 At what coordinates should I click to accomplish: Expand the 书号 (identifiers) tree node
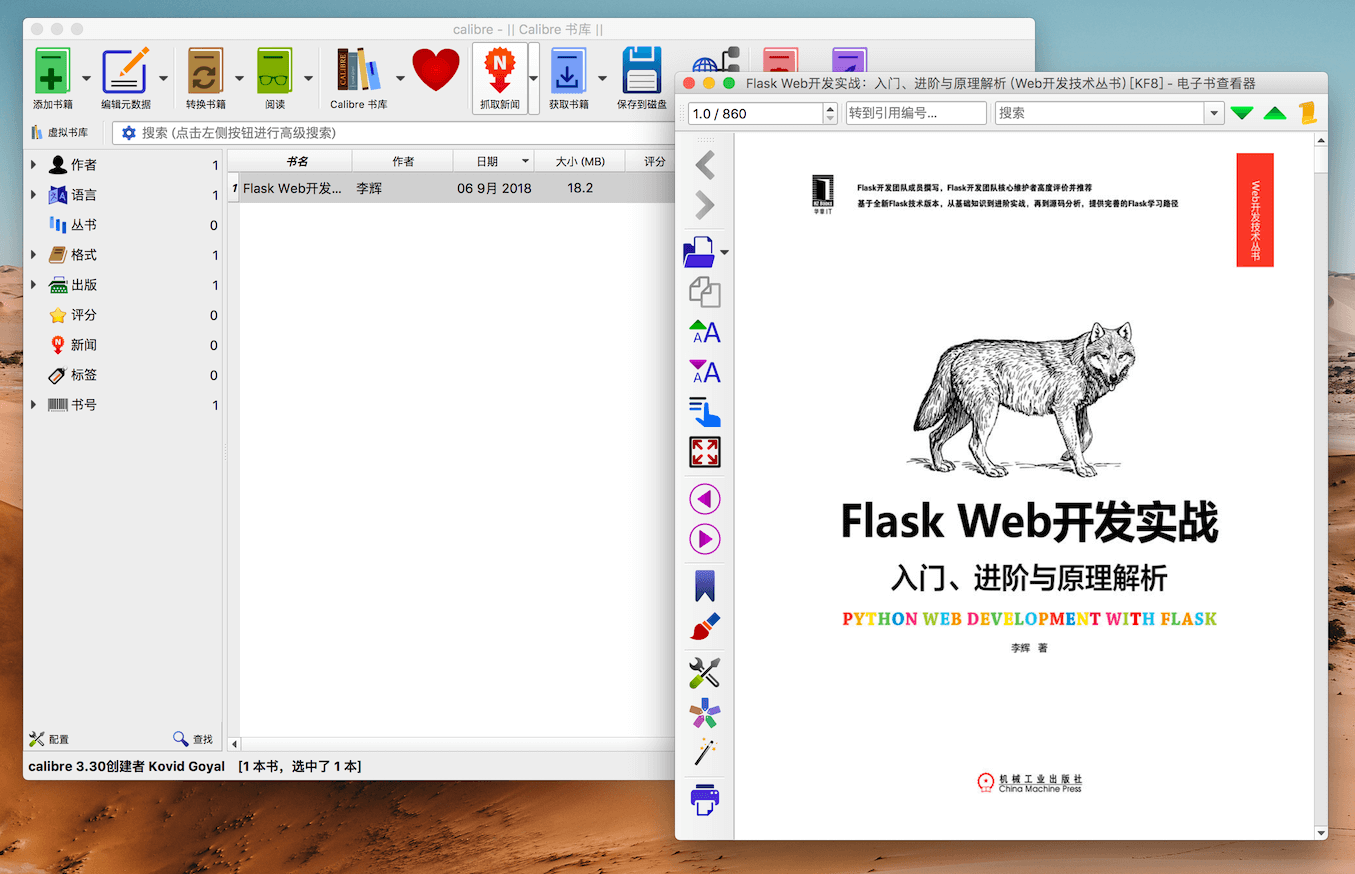[x=33, y=405]
